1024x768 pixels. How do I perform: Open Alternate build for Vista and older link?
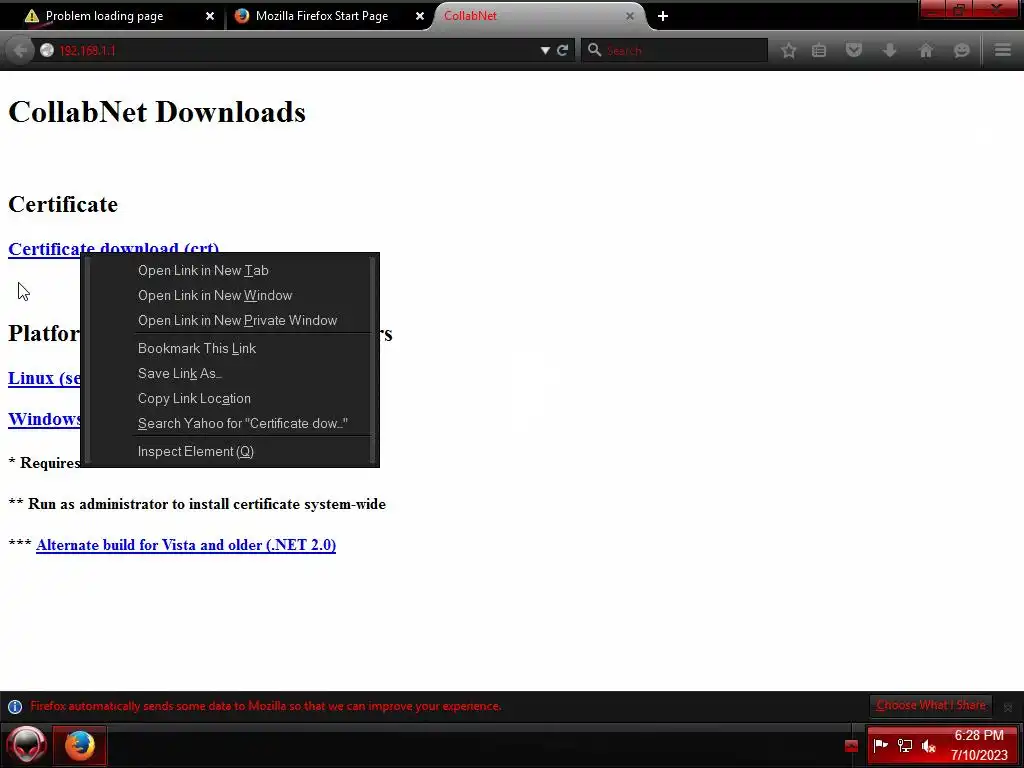[186, 545]
